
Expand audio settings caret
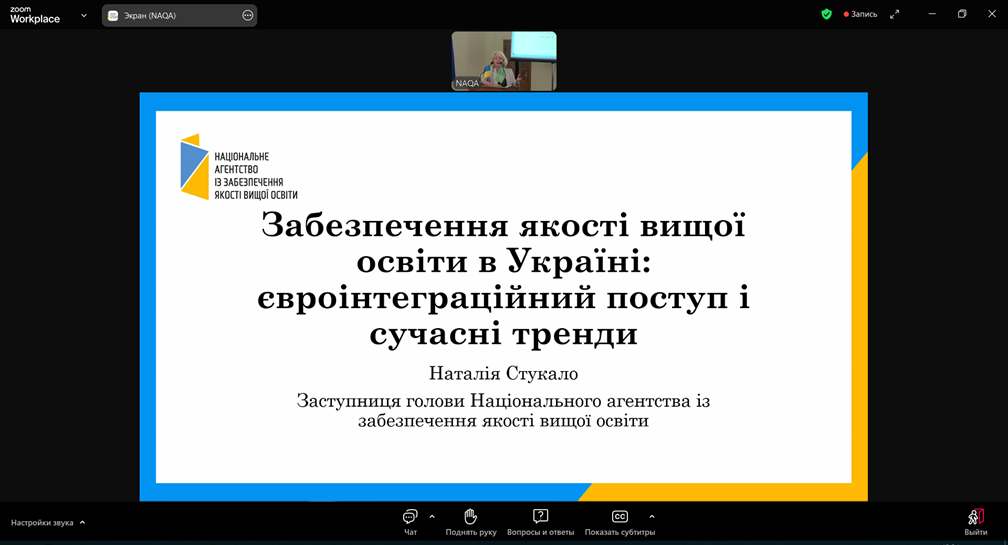point(82,523)
